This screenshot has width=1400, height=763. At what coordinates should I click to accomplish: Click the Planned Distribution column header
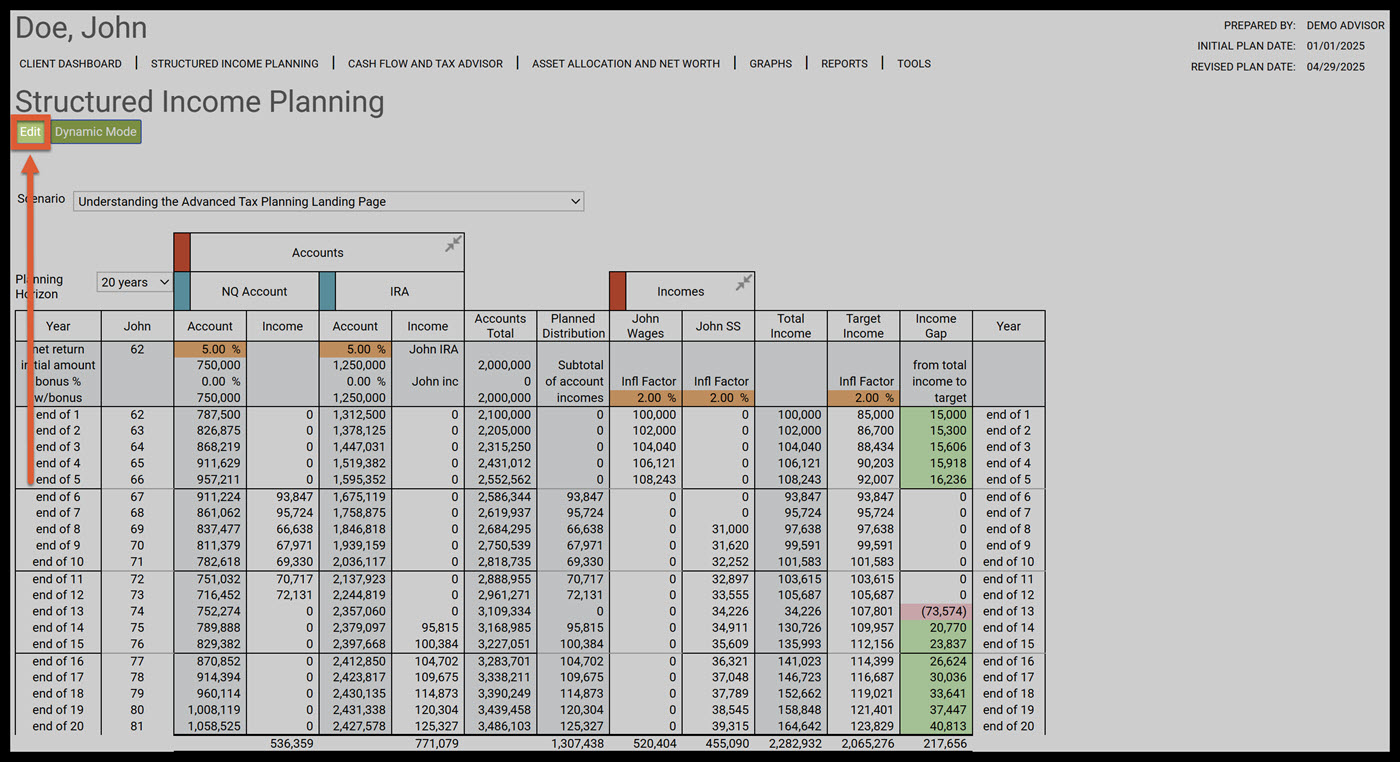573,326
